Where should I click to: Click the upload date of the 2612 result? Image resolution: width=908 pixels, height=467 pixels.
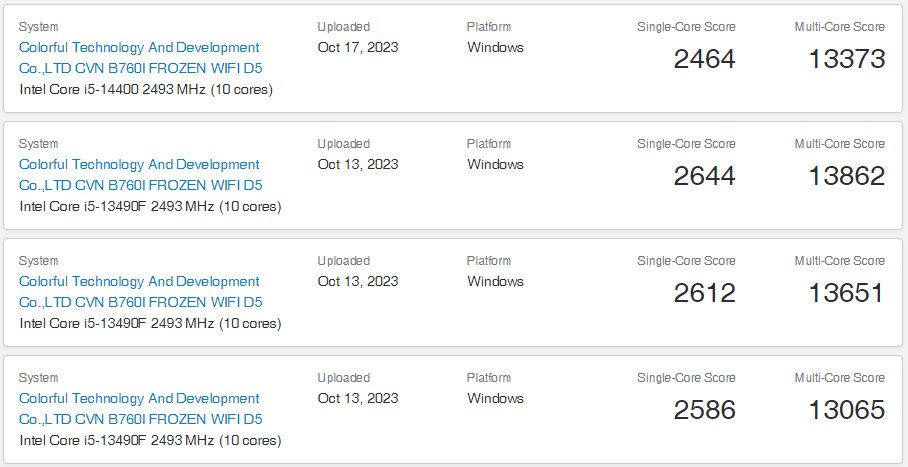[x=358, y=281]
